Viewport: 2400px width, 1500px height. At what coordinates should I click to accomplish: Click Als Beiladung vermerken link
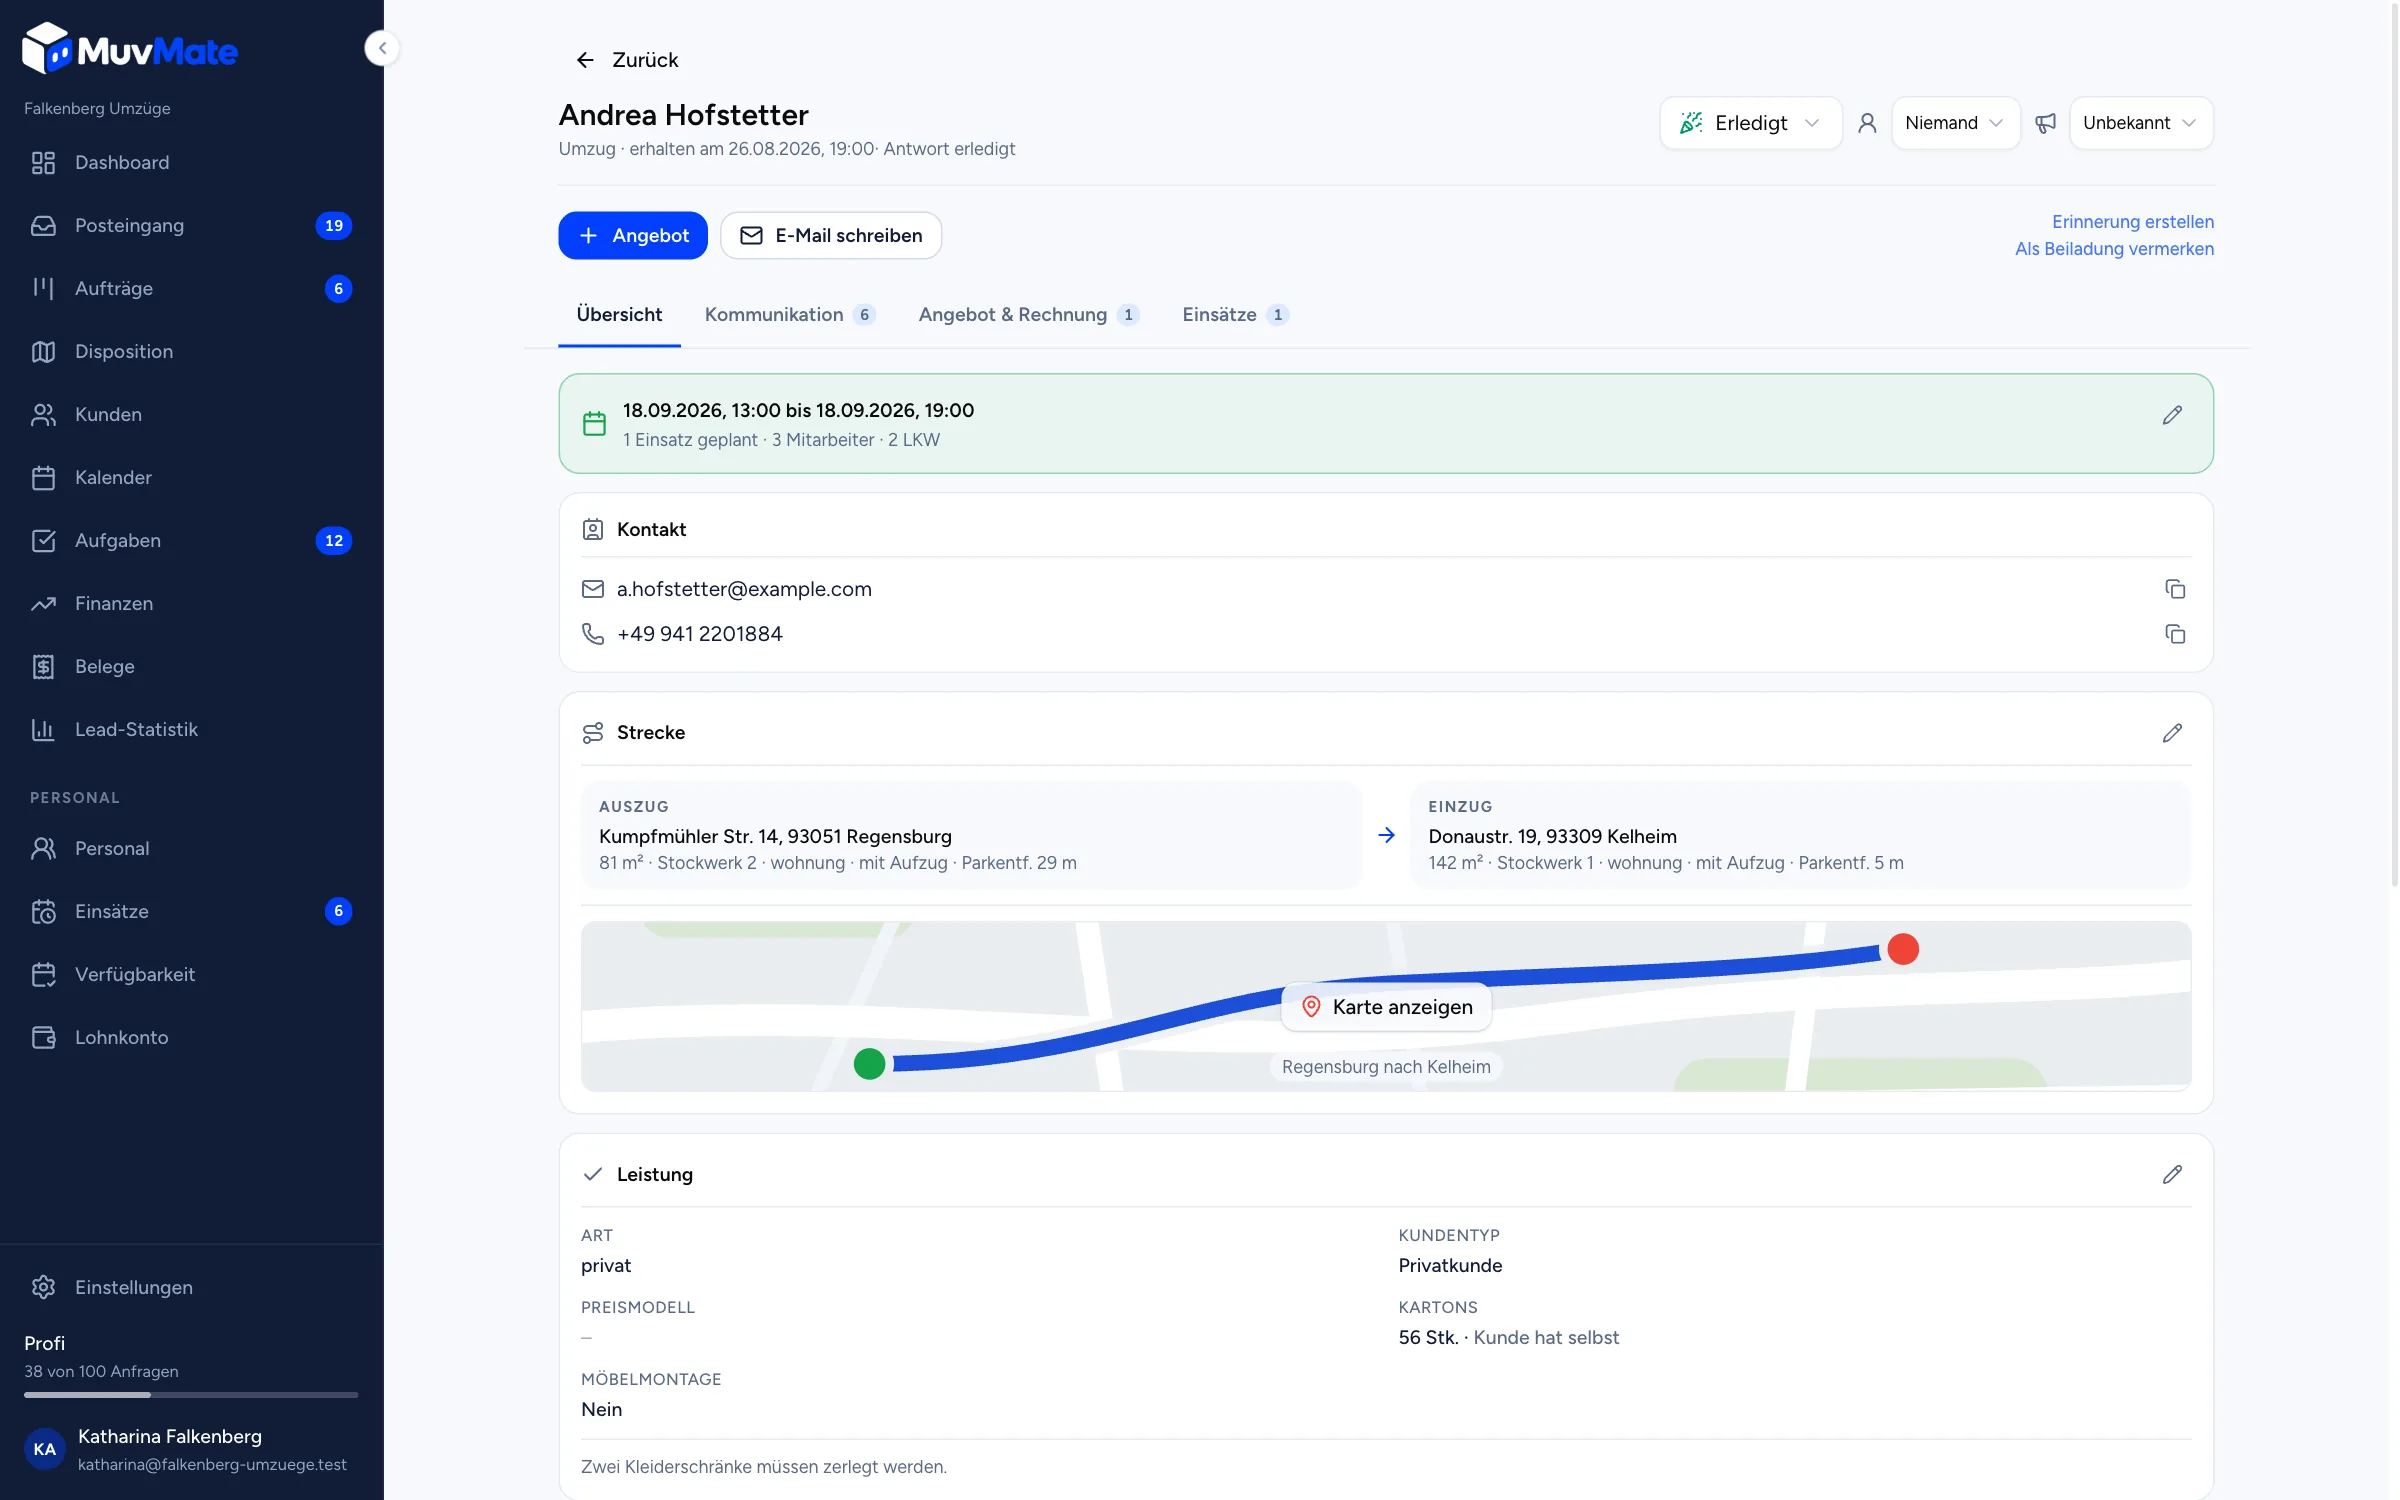pyautogui.click(x=2114, y=249)
